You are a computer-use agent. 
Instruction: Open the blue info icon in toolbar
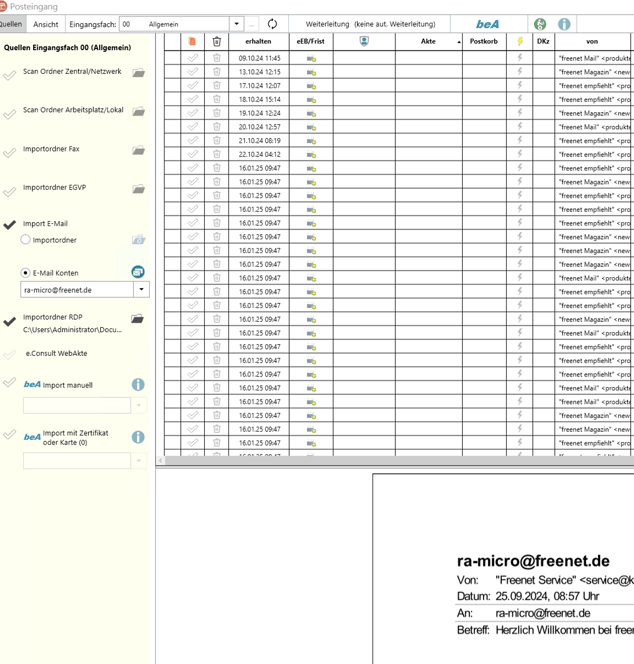click(x=564, y=24)
